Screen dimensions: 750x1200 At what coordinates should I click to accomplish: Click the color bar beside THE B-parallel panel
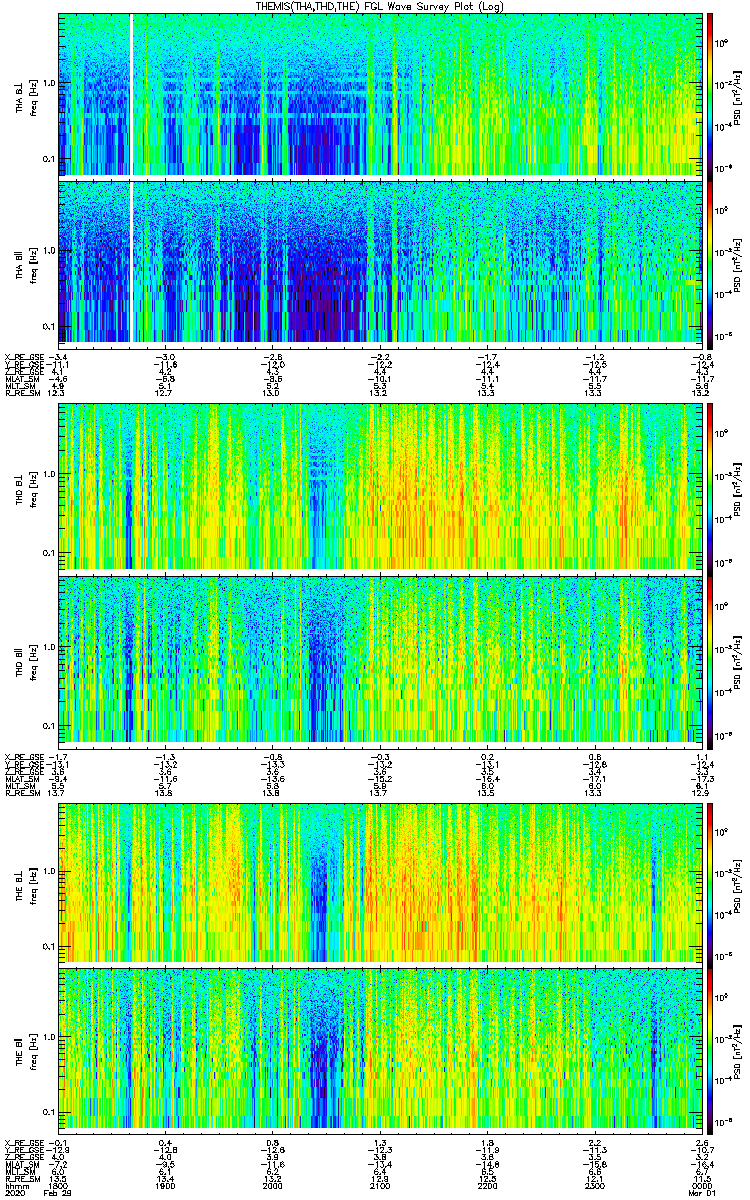click(x=709, y=1050)
